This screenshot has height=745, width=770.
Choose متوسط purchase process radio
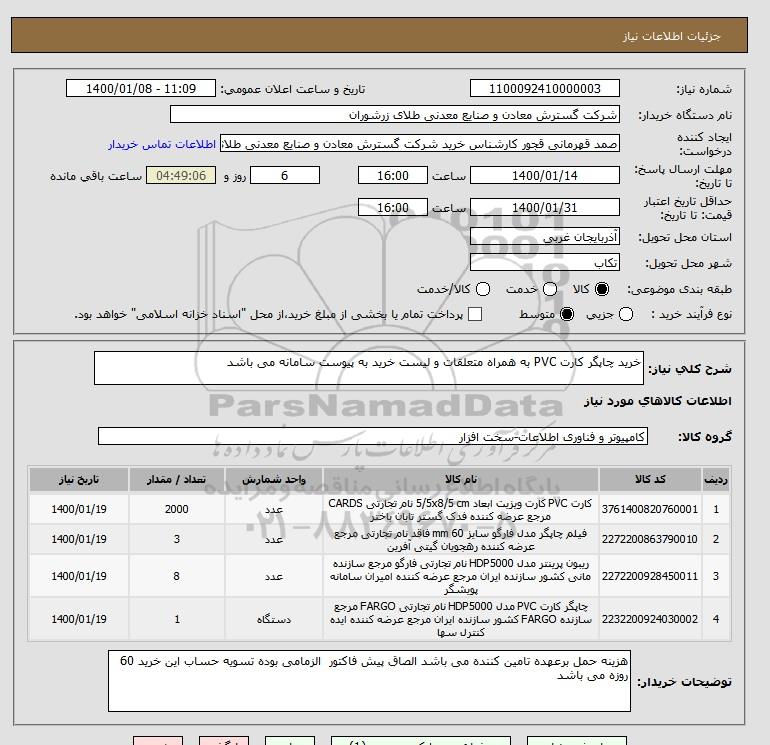click(567, 314)
